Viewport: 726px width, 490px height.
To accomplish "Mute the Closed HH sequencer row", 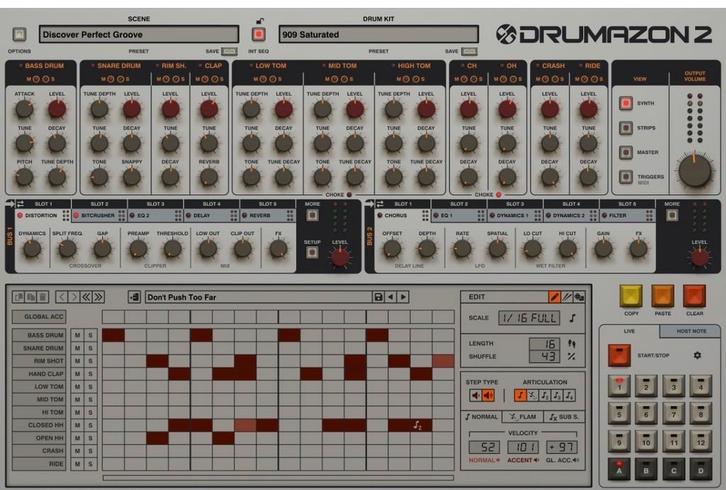I will click(x=77, y=425).
